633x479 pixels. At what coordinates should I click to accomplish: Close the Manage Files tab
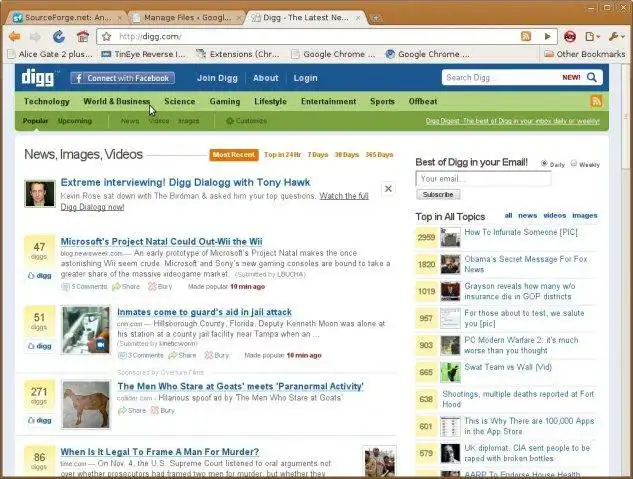[239, 18]
